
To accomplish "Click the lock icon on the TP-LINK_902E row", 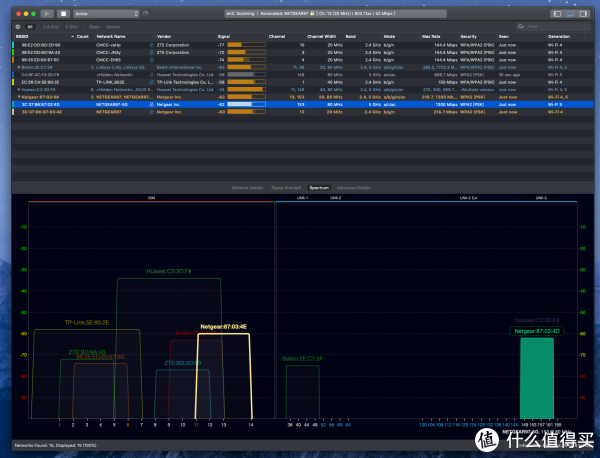I will tap(152, 82).
